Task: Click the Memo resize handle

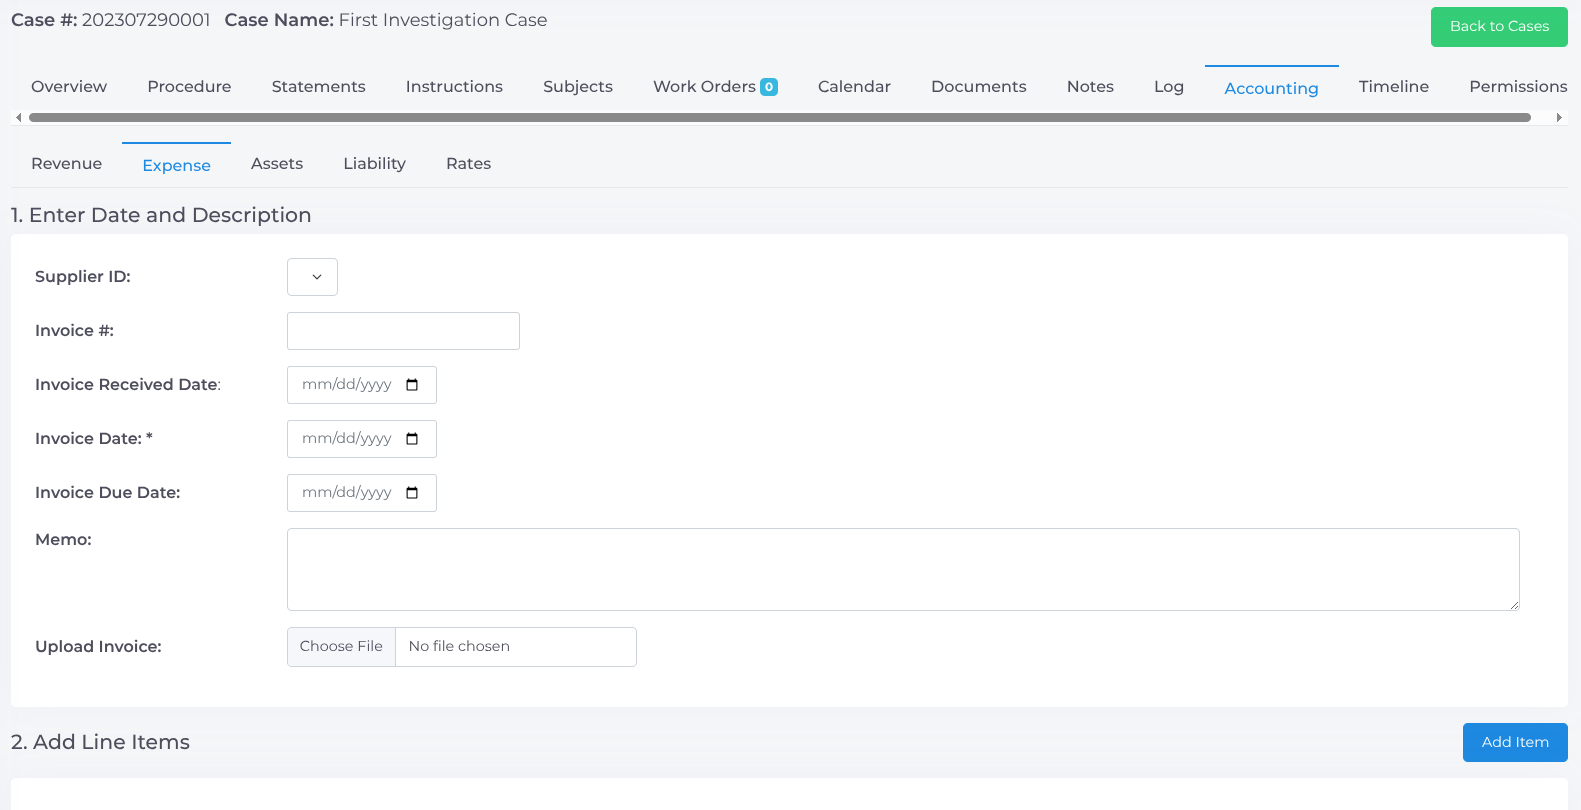Action: tap(1514, 605)
